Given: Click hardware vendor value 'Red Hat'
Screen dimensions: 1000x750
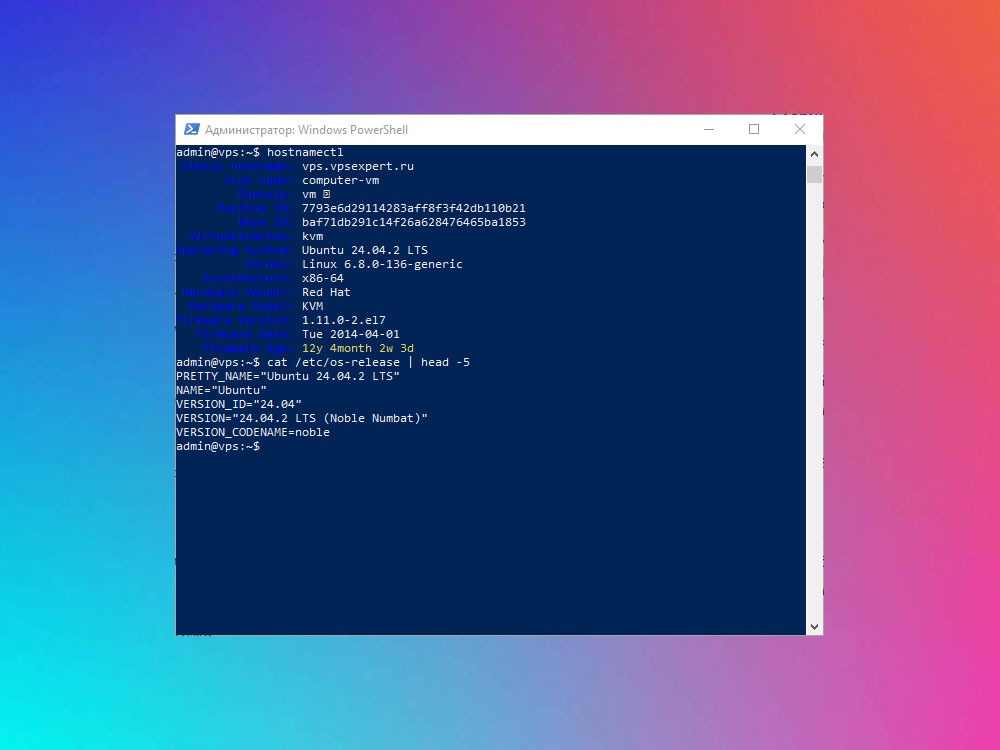Looking at the screenshot, I should pos(326,293).
